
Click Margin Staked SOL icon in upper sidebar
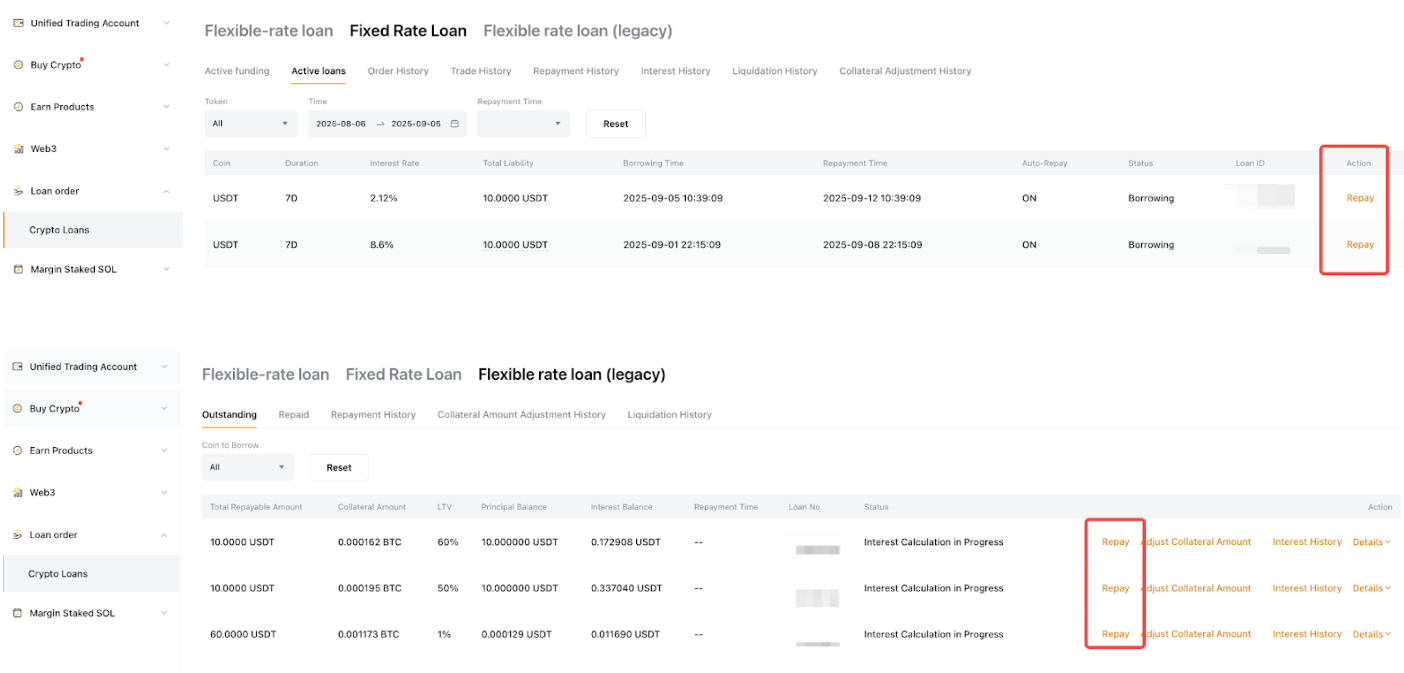click(x=18, y=269)
